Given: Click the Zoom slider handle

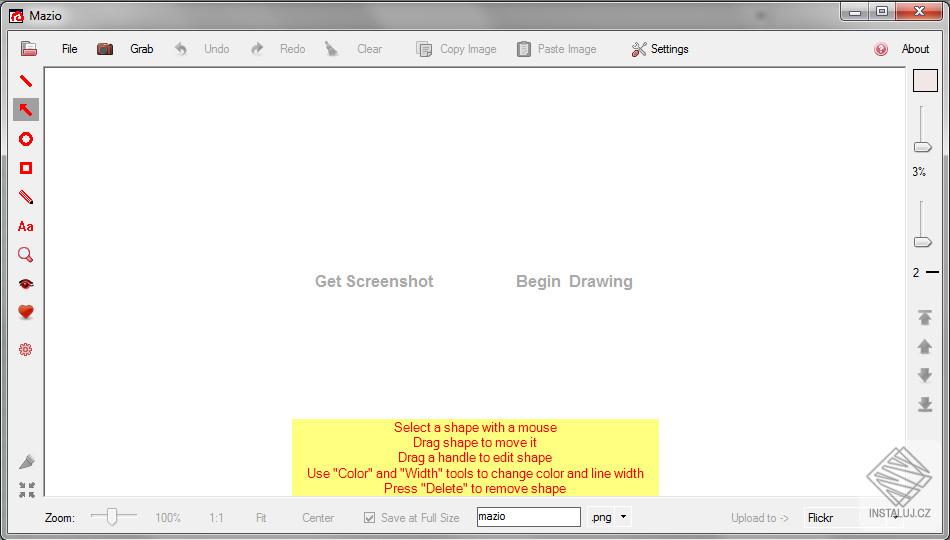Looking at the screenshot, I should 111,517.
